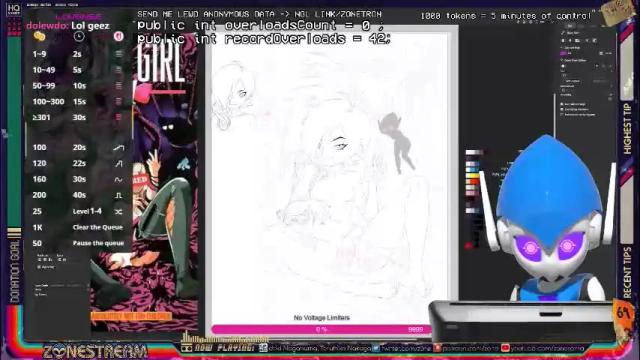The height and width of the screenshot is (360, 640).
Task: Click the 'public int overloadsCount = 0' line
Action: click(x=260, y=26)
